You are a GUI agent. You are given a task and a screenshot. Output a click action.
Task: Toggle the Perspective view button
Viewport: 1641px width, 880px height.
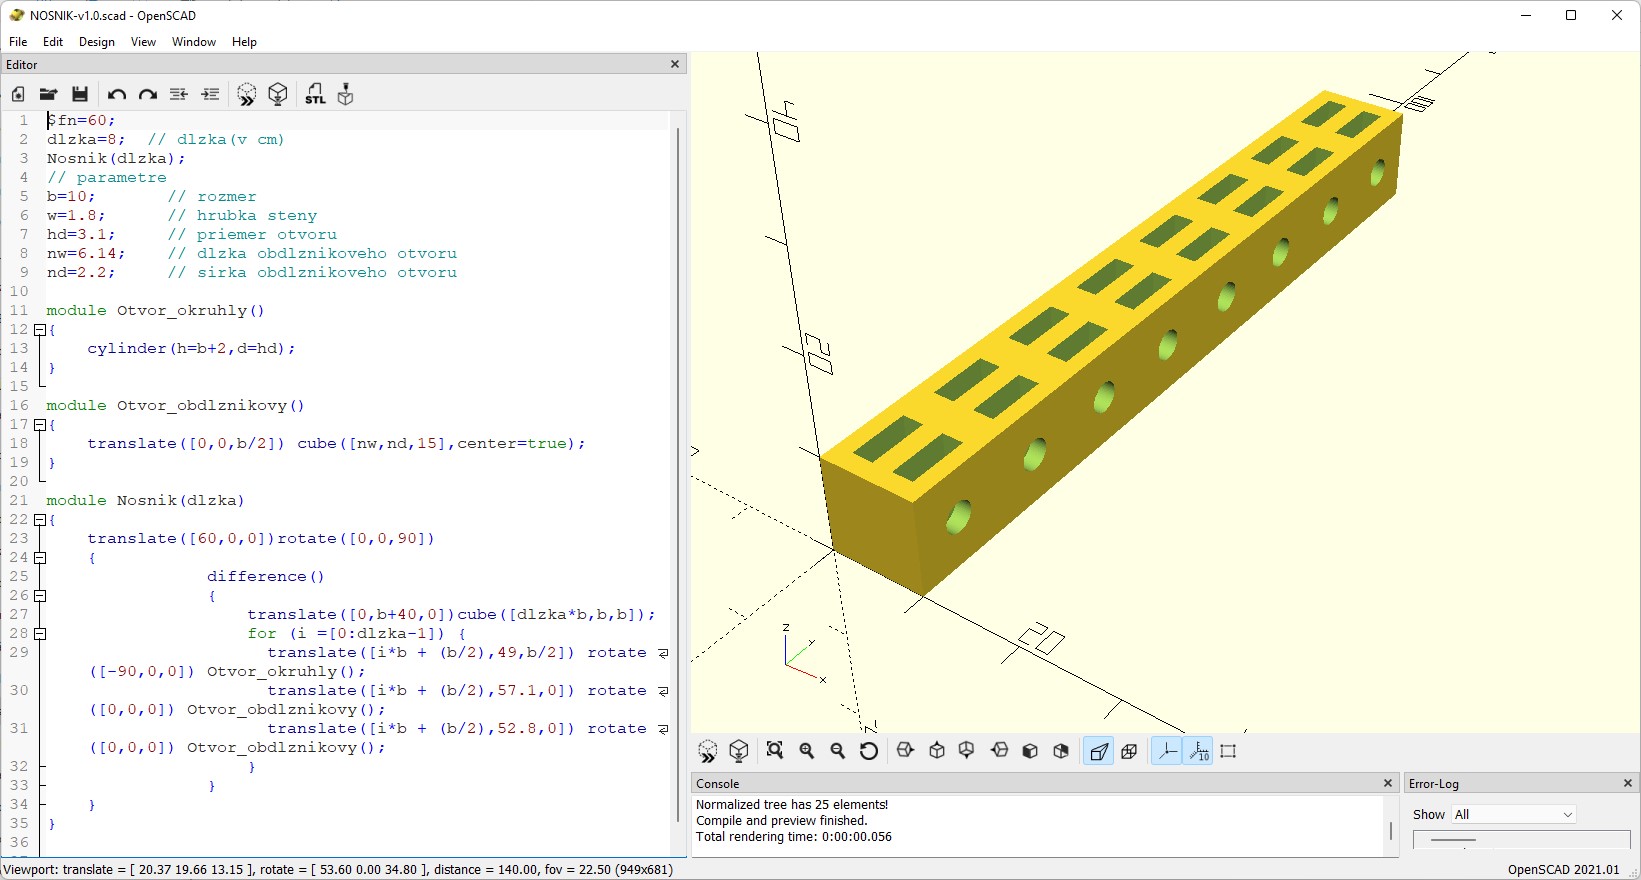click(1098, 751)
